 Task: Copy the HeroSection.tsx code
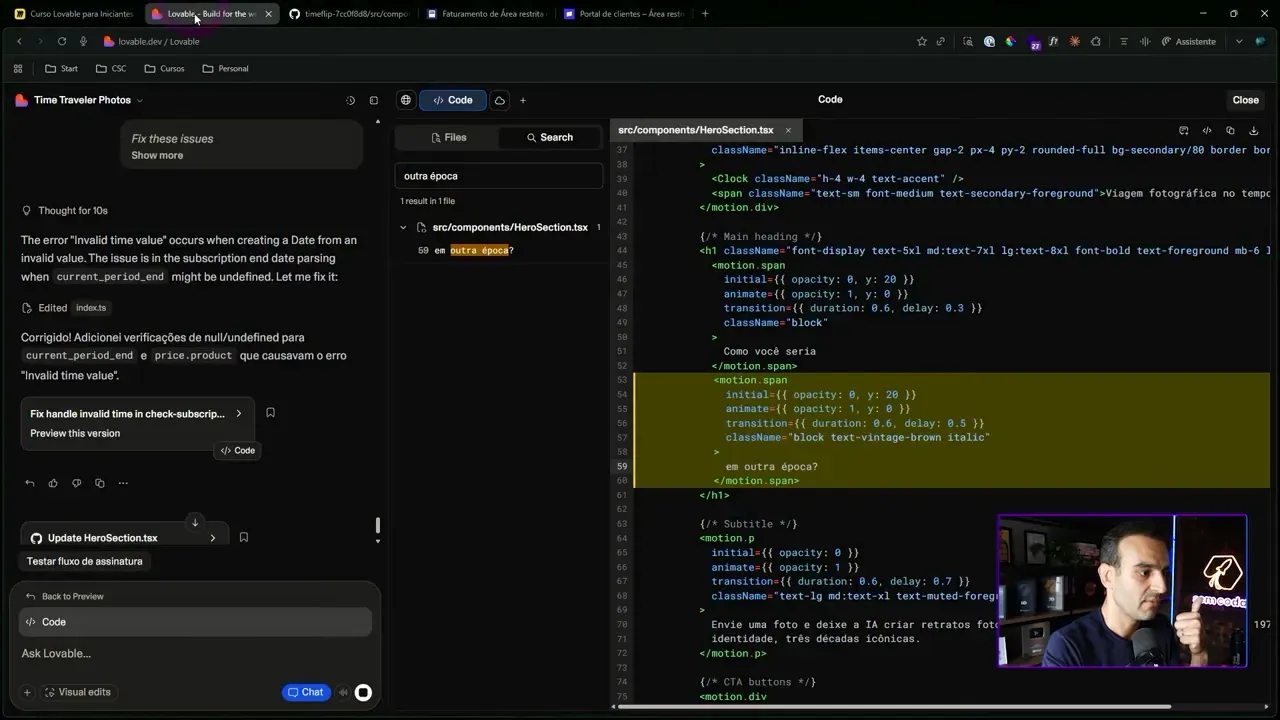pos(1230,130)
